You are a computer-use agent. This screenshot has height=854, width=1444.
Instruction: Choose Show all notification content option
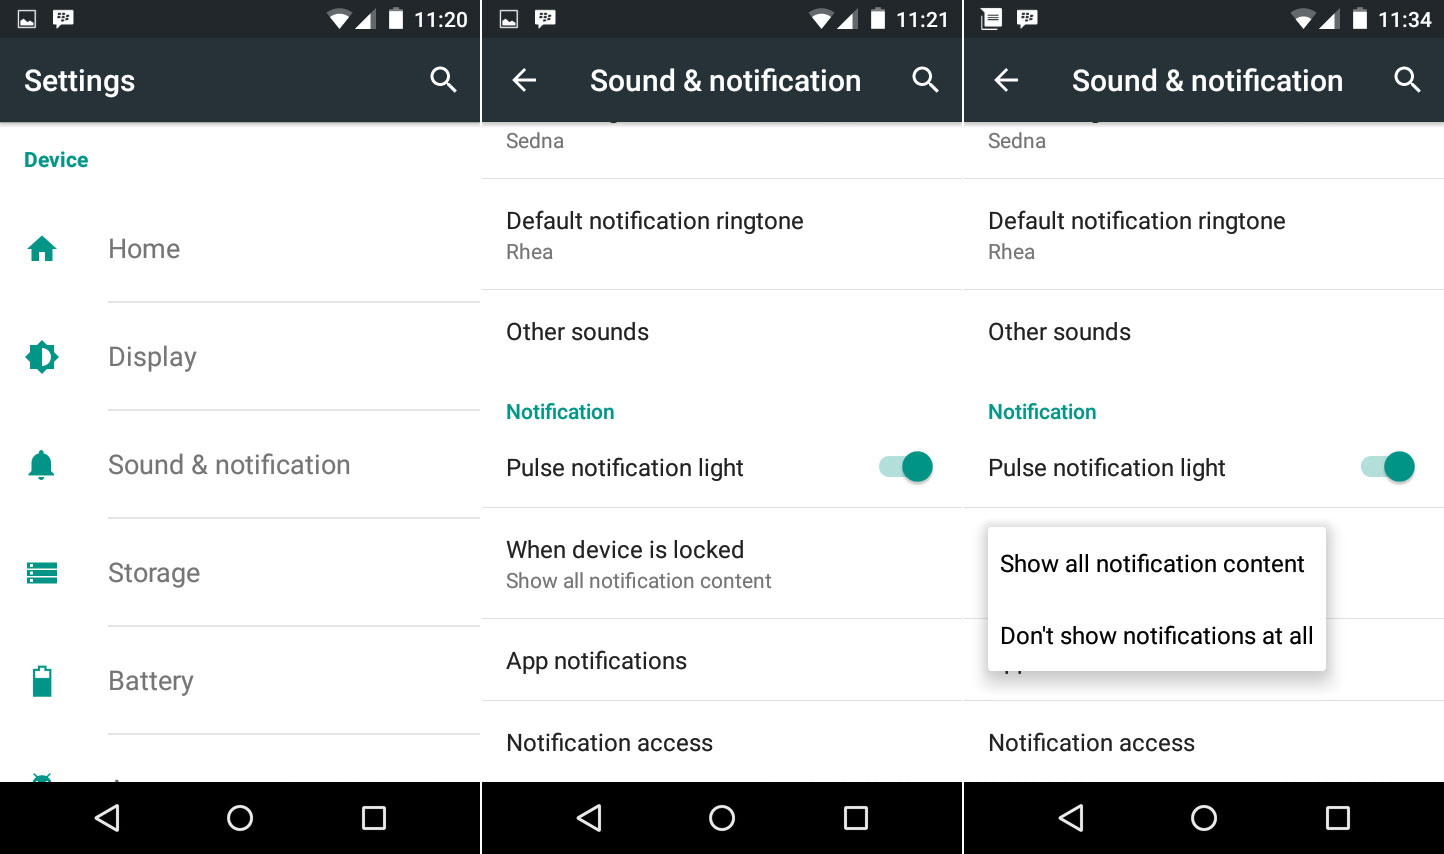click(1157, 564)
